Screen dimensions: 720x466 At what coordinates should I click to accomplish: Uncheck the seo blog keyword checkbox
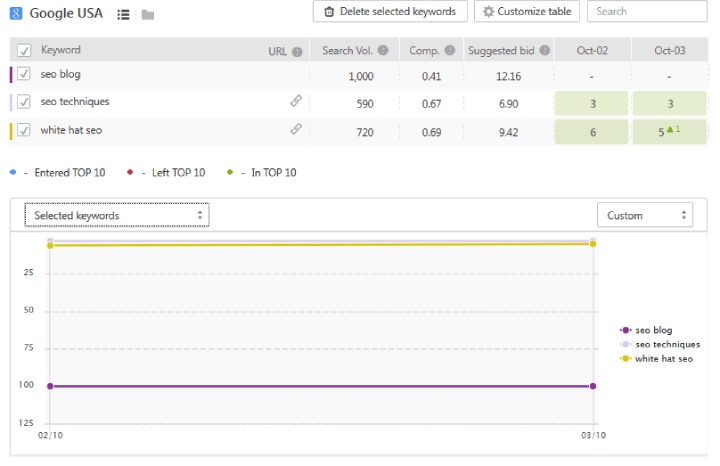click(24, 73)
